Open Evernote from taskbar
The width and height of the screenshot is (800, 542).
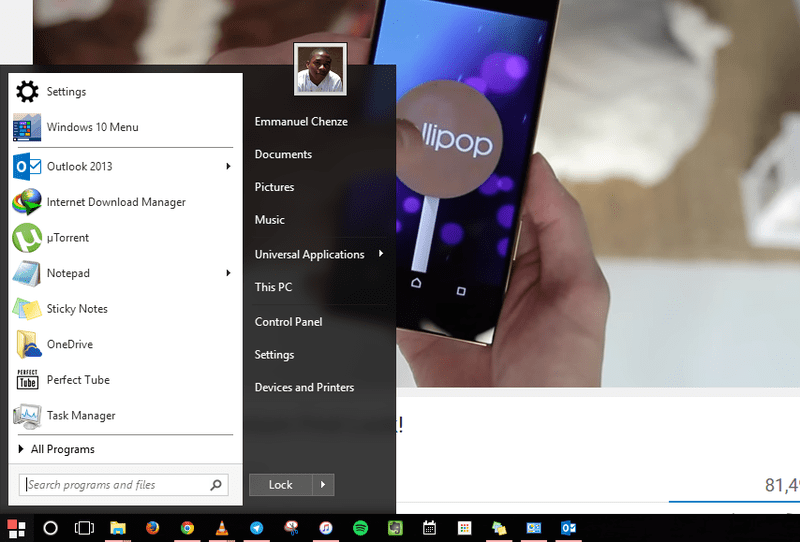point(395,528)
